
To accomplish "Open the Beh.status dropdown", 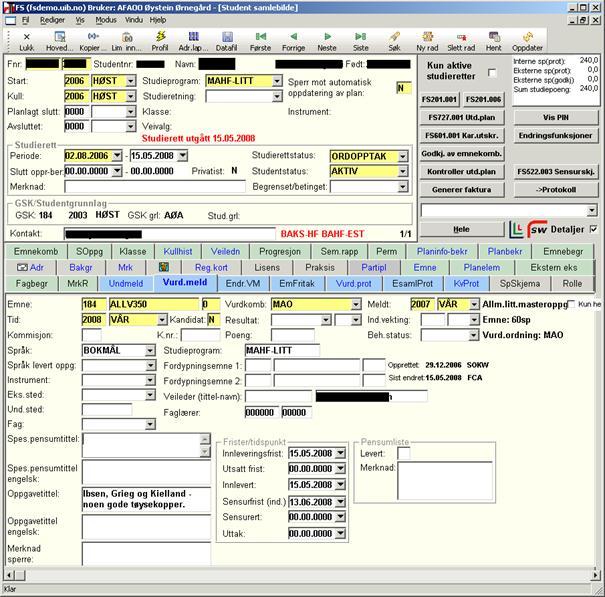I will click(x=474, y=335).
